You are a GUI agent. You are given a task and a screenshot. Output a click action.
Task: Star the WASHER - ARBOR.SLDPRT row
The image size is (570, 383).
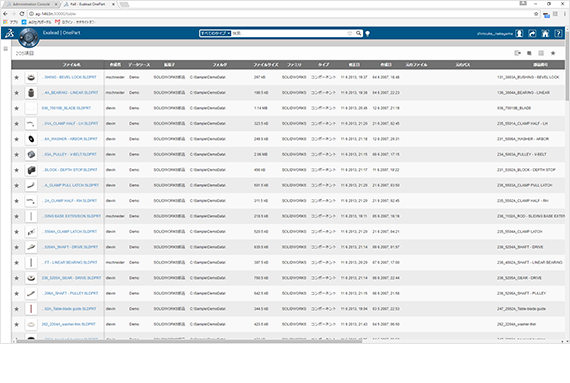coord(16,139)
